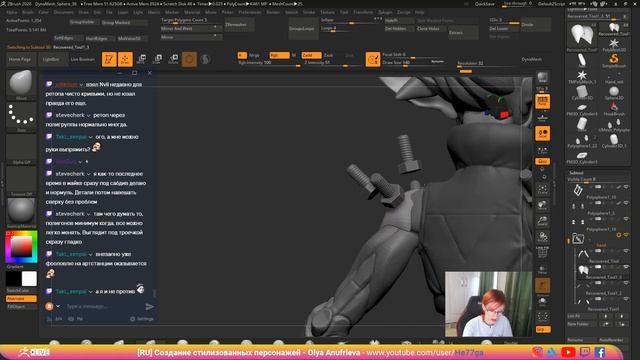
Task: Click the Extract button
Action: (x=463, y=33)
